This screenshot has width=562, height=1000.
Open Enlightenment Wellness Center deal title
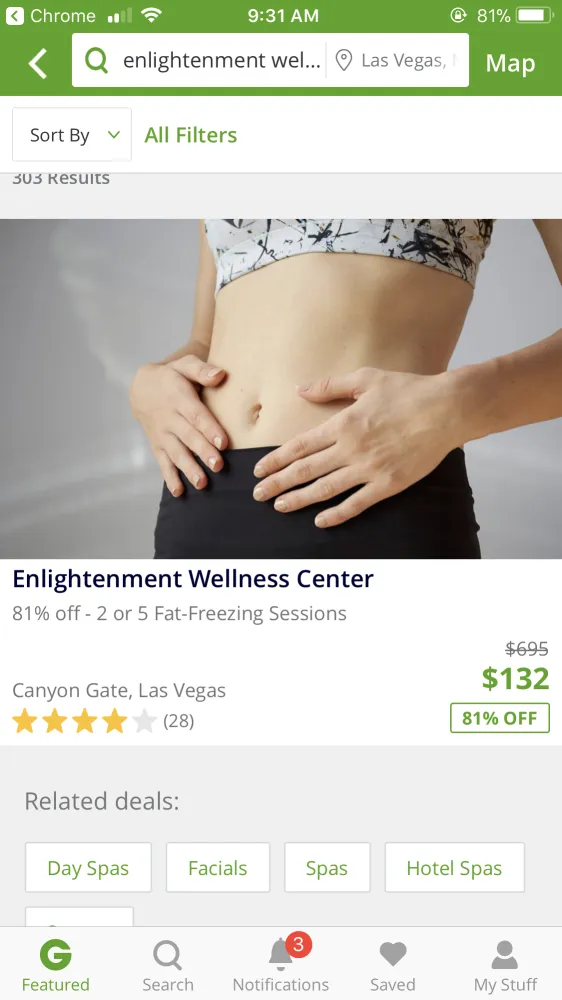193,578
